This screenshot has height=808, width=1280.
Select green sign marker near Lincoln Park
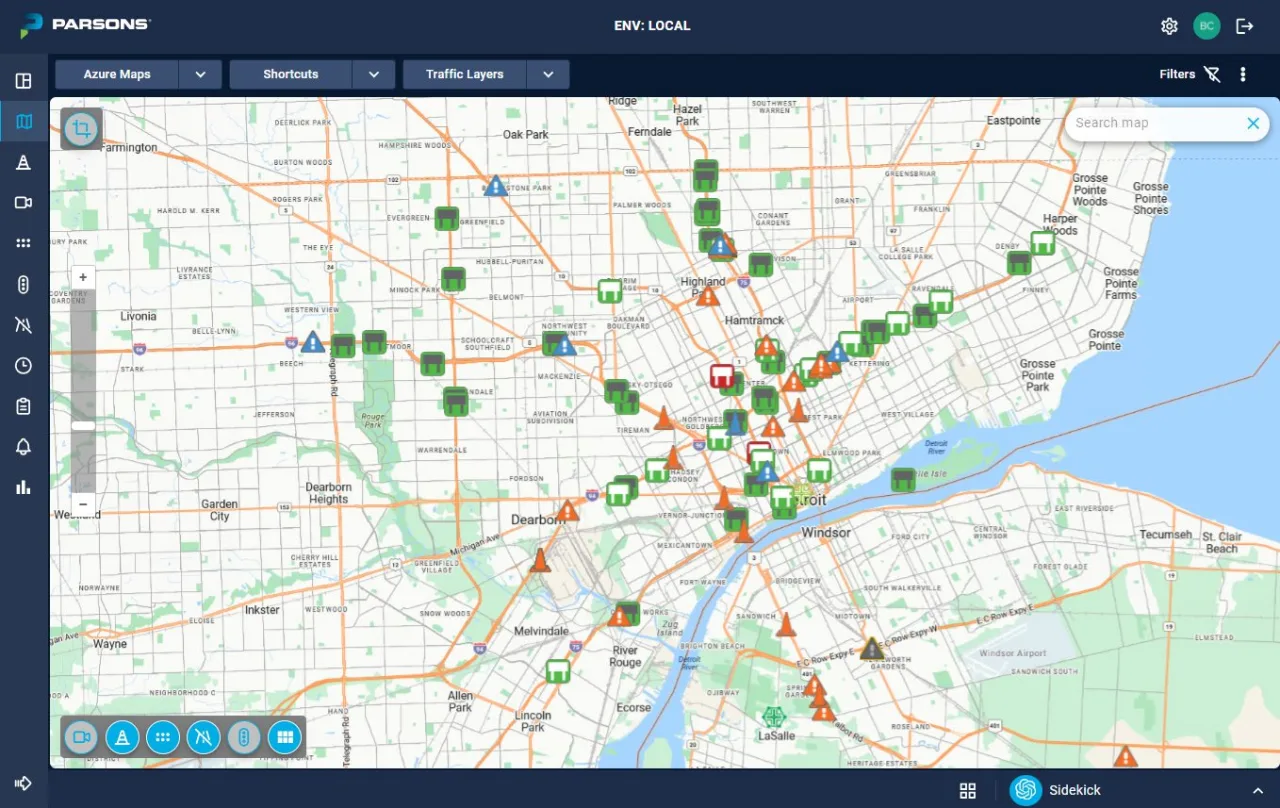point(558,671)
